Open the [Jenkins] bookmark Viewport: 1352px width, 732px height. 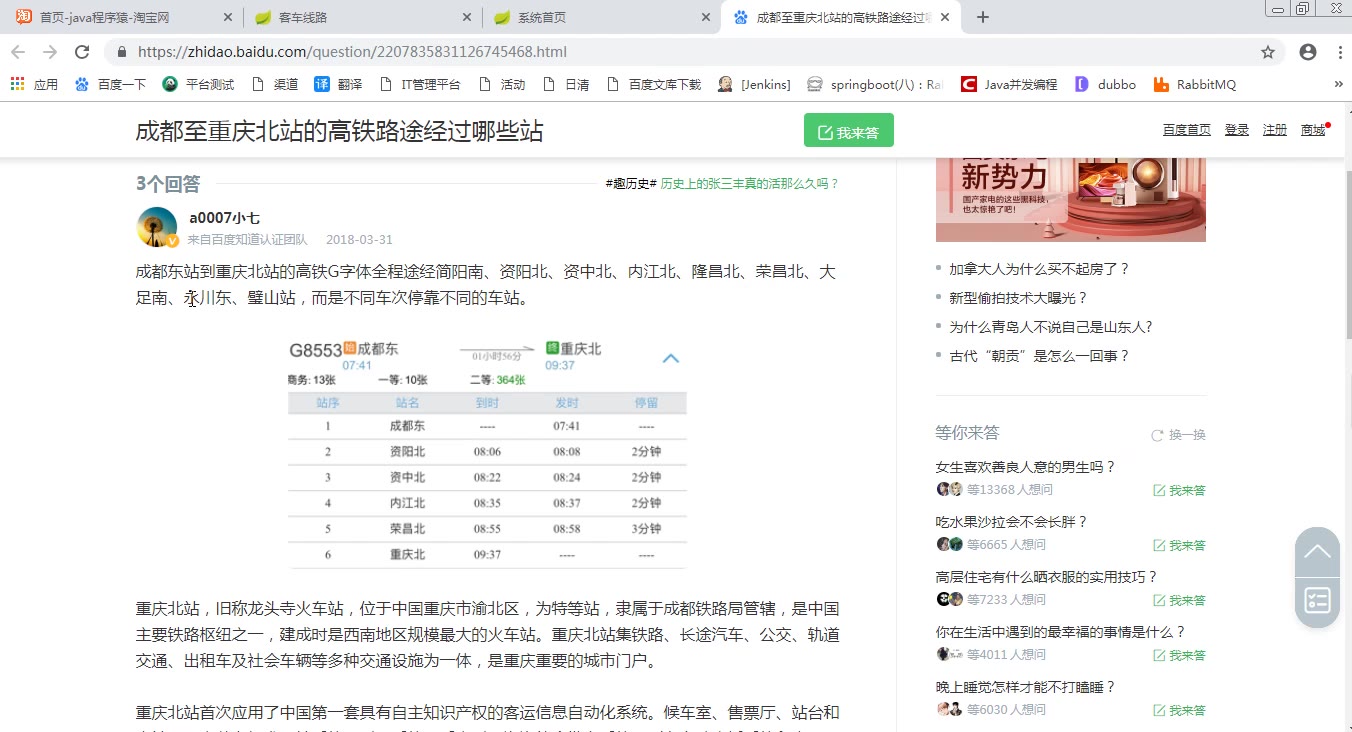click(754, 85)
